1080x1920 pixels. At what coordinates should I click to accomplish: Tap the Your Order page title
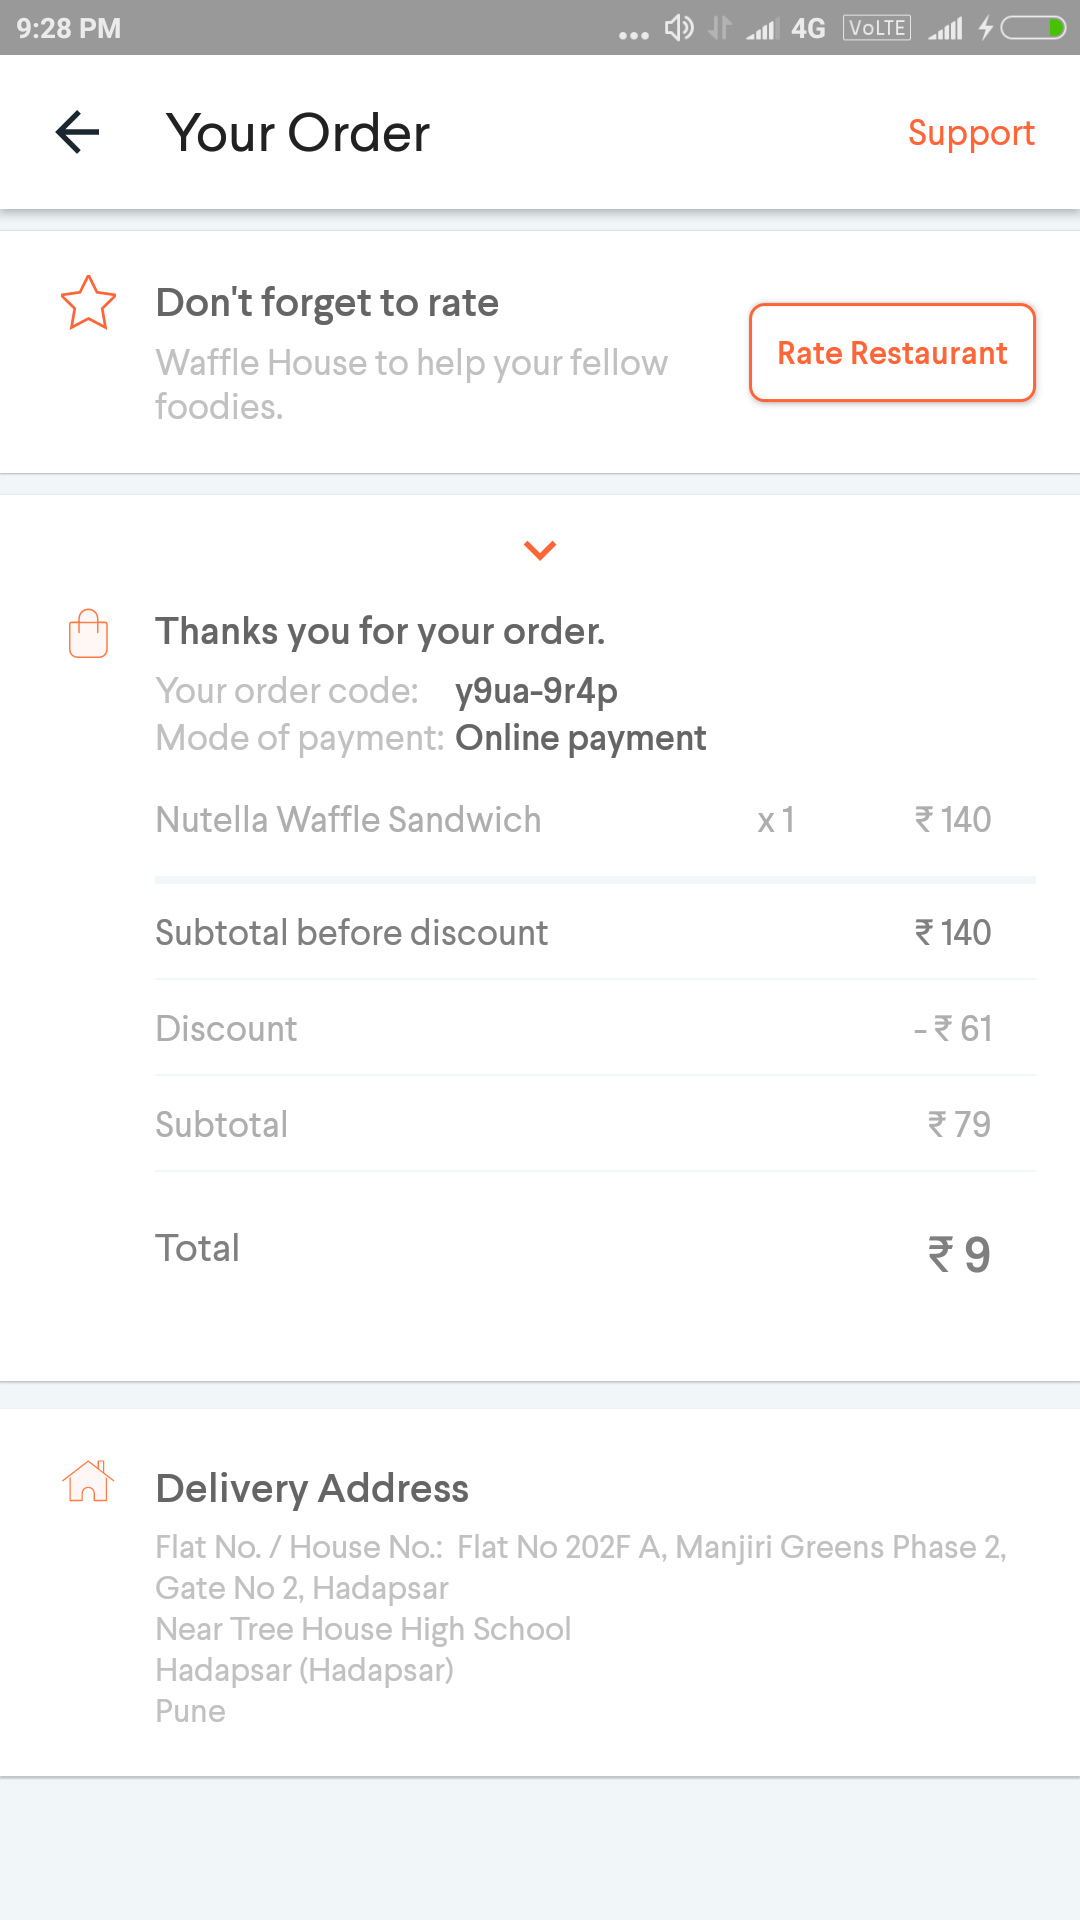point(298,133)
